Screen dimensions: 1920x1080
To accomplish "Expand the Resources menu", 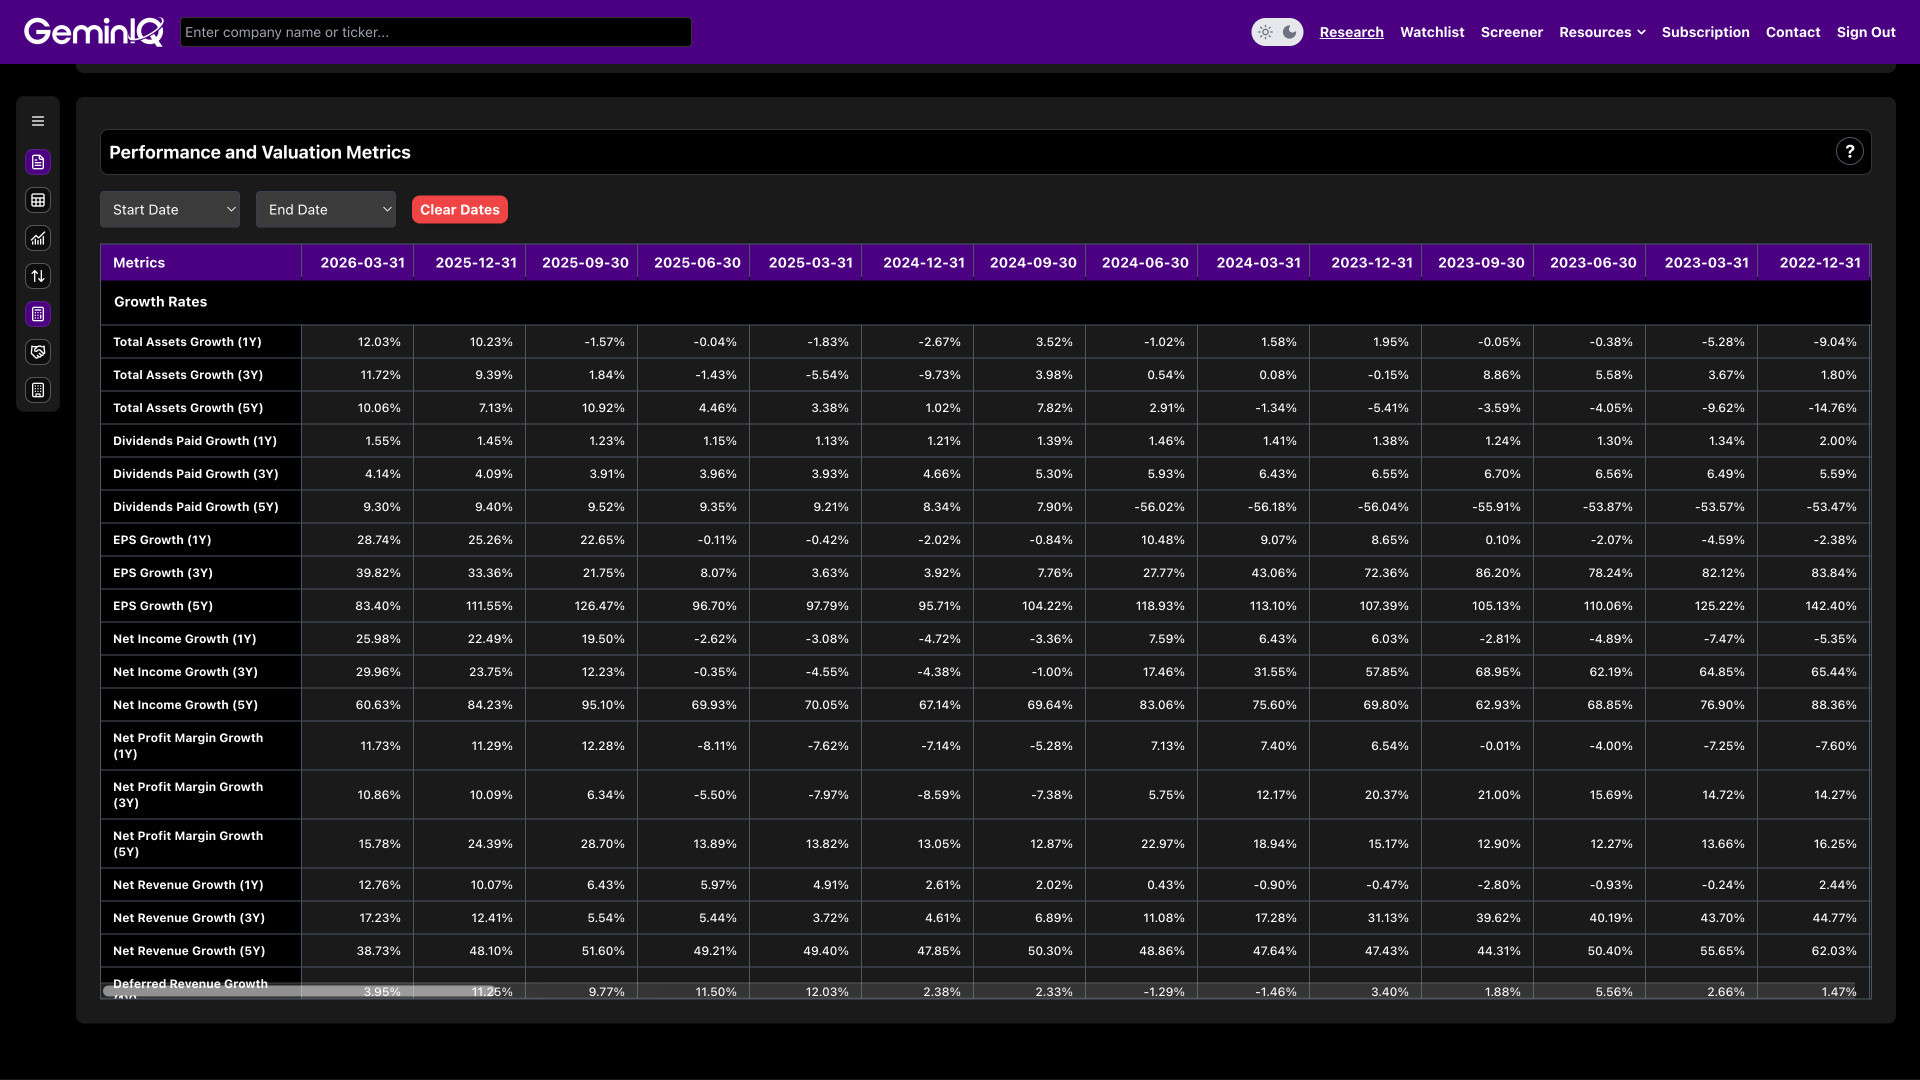I will tap(1602, 32).
